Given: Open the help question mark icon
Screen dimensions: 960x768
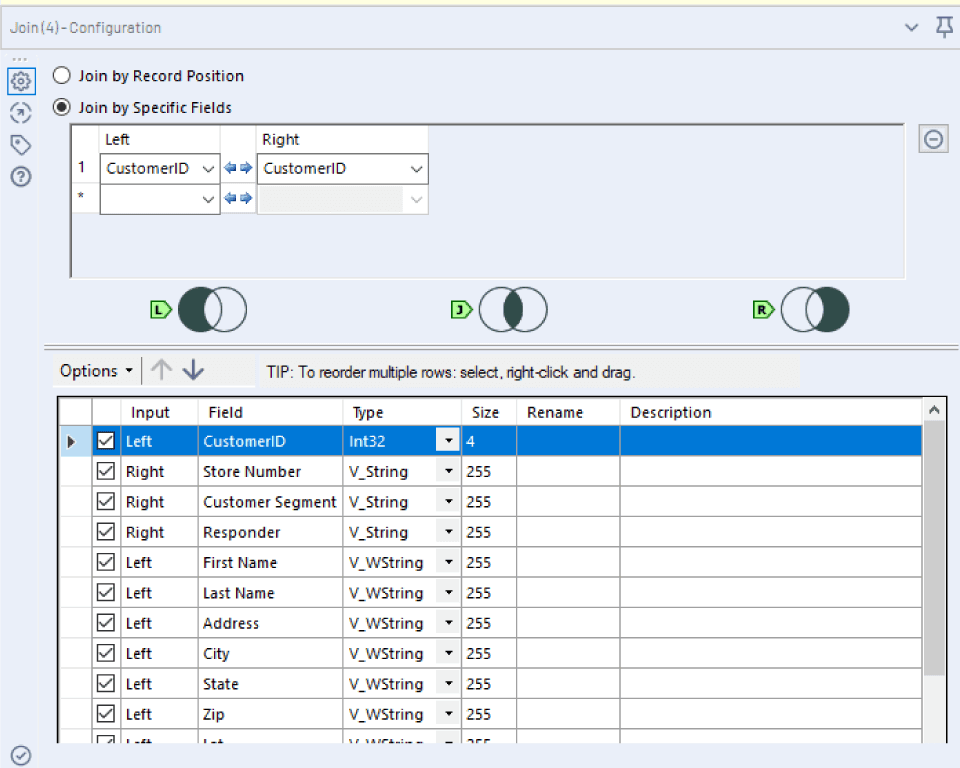Looking at the screenshot, I should [x=21, y=177].
